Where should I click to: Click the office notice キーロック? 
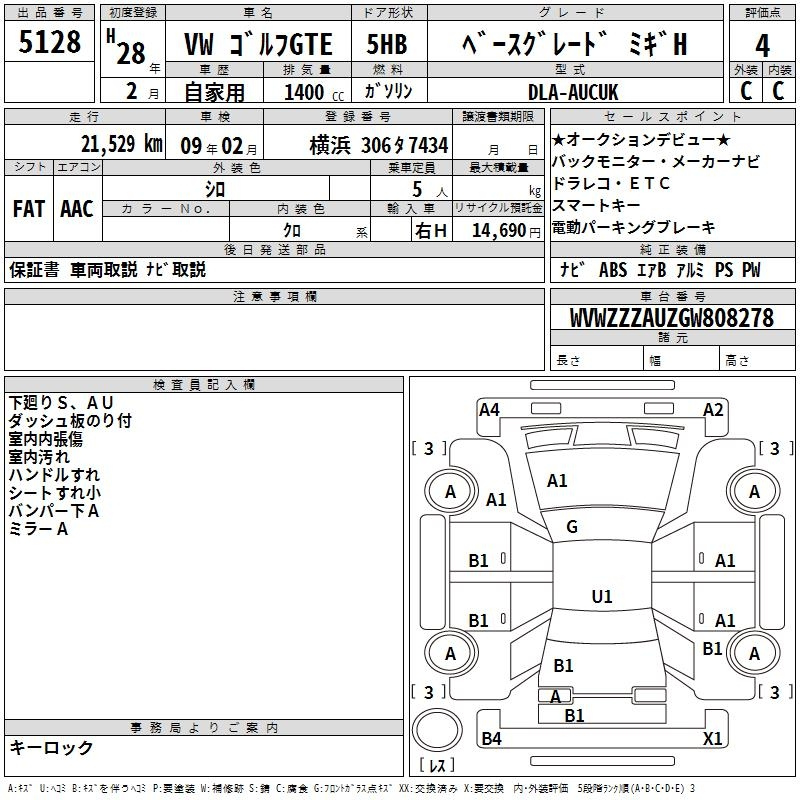click(x=51, y=748)
